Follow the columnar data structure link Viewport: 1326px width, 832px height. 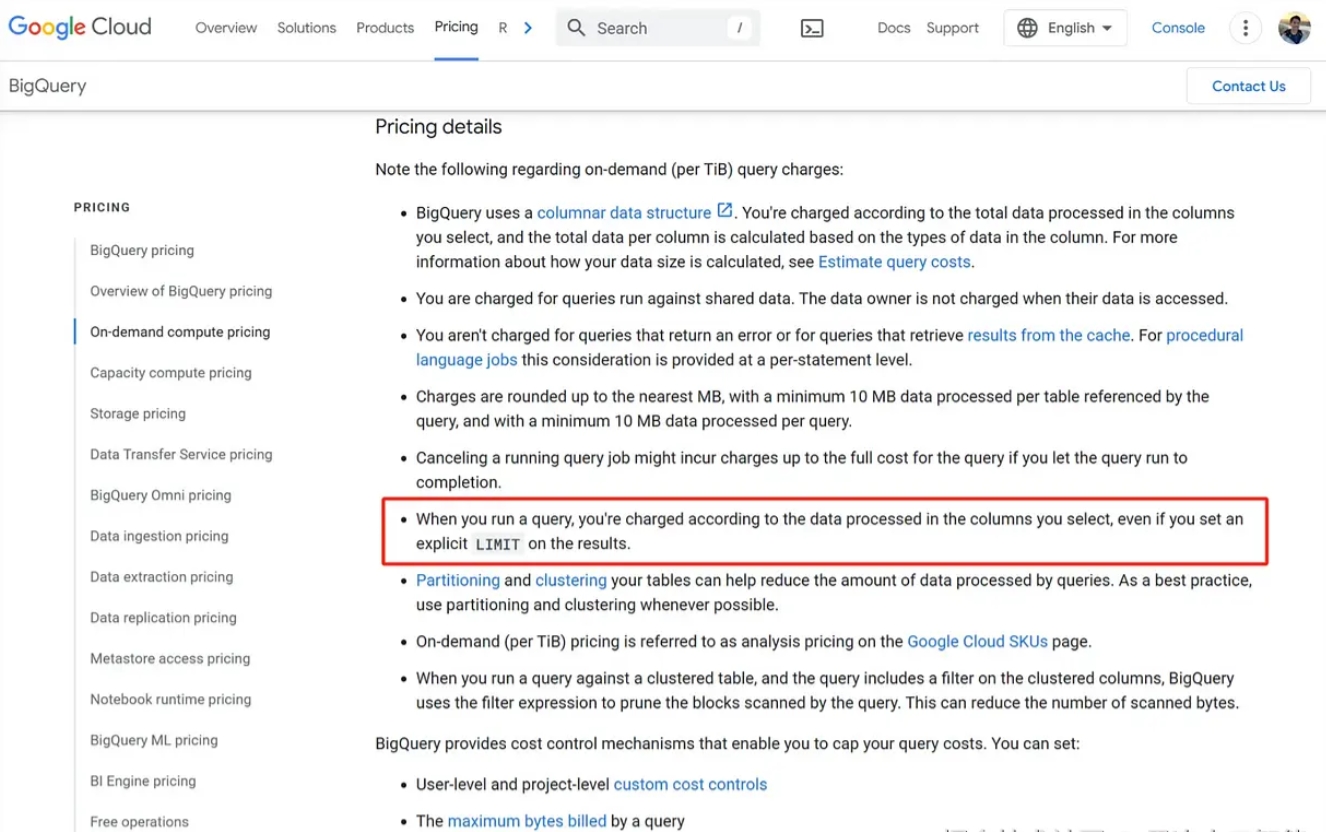pyautogui.click(x=624, y=212)
